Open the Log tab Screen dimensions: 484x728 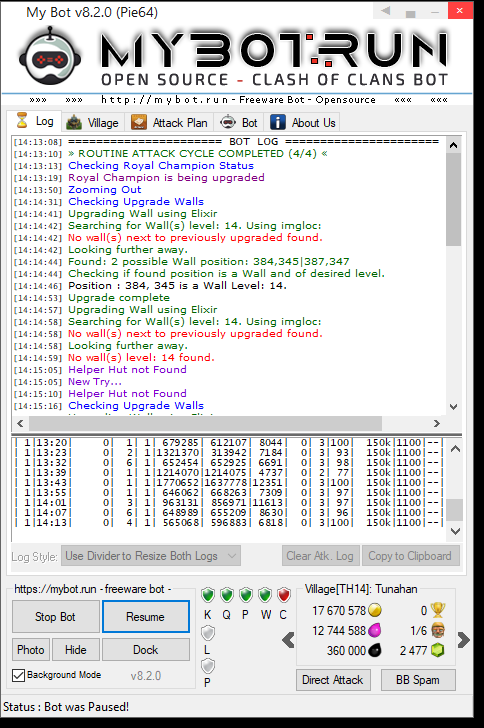click(x=34, y=121)
